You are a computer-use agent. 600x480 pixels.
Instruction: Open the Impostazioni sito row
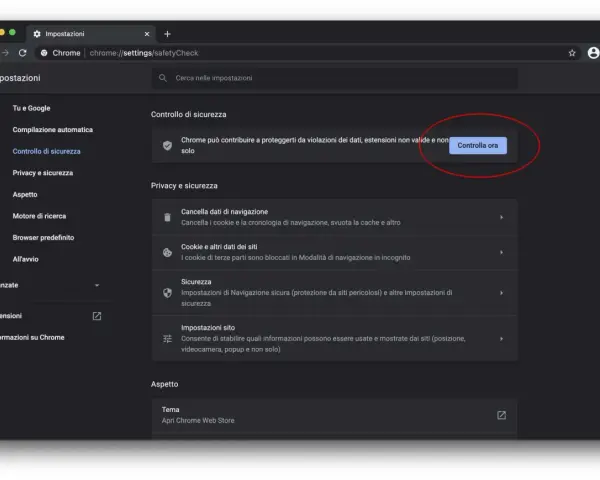click(335, 338)
